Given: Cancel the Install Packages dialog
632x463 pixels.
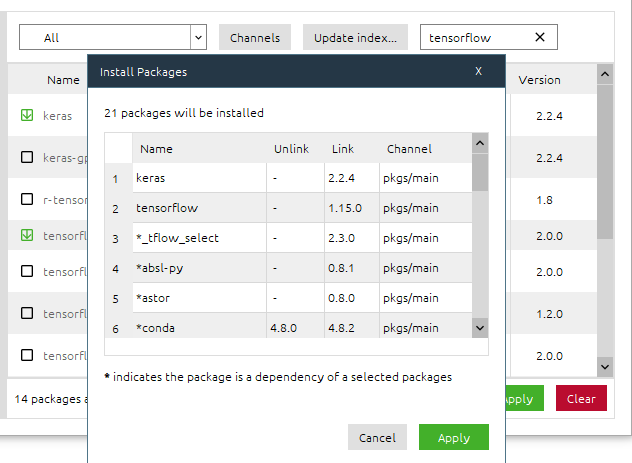Looking at the screenshot, I should coord(377,437).
